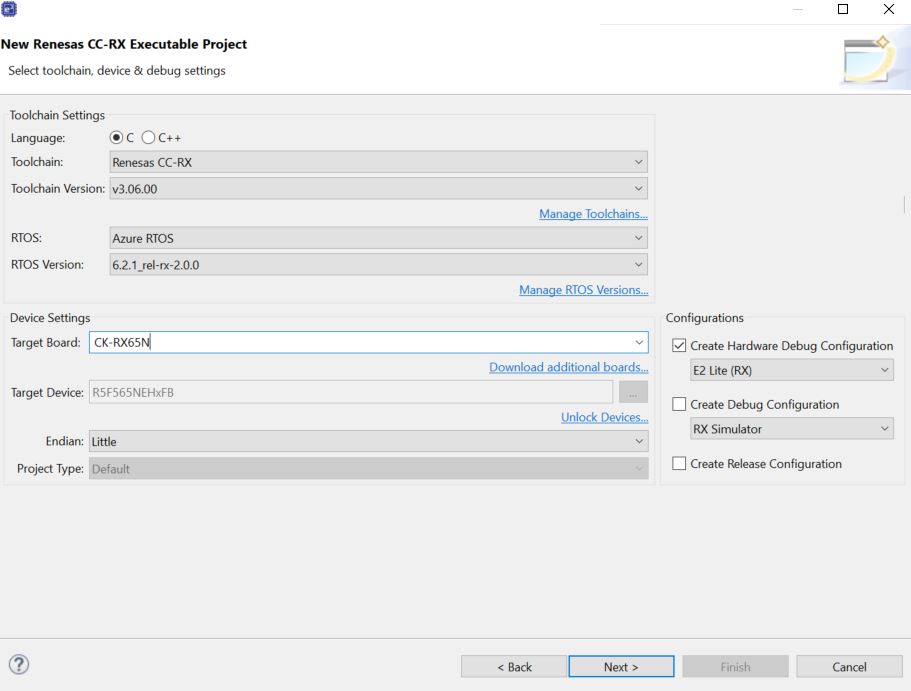Click the Target Device field R5F565NEHxFB
The height and width of the screenshot is (691, 911).
pos(350,392)
